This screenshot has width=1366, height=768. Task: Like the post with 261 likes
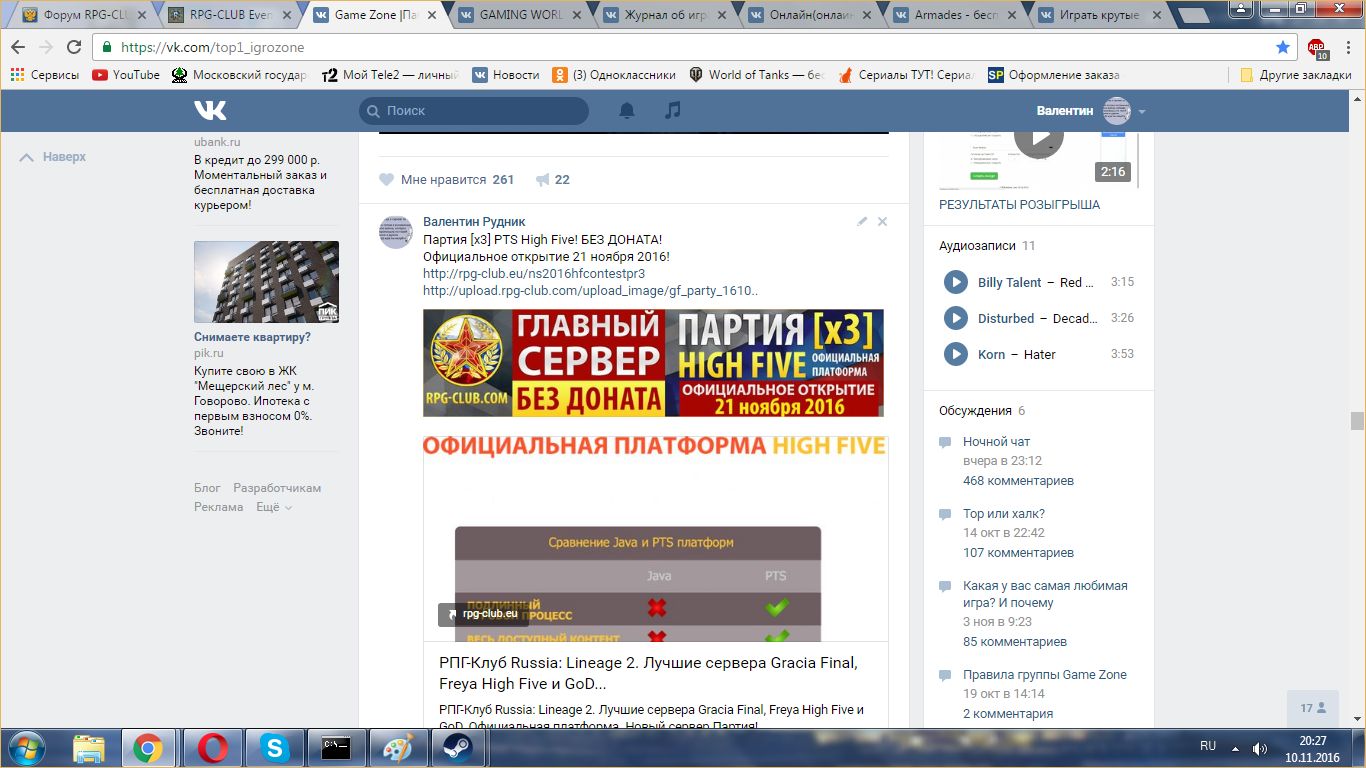pos(446,180)
